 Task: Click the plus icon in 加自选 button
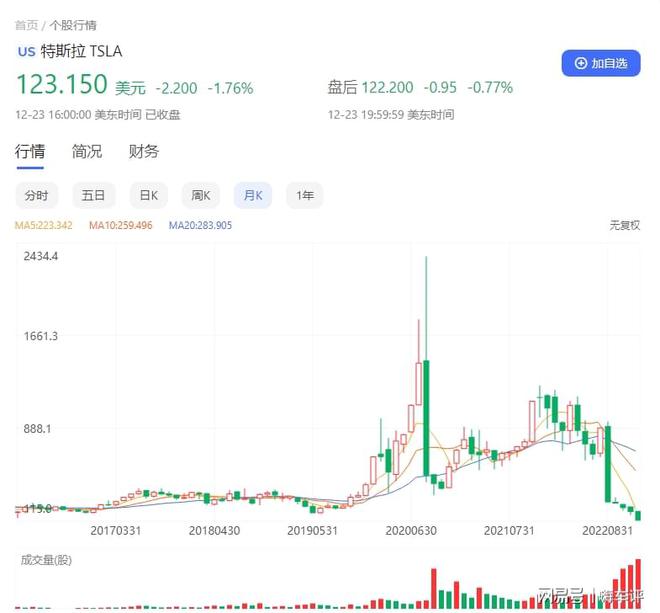pyautogui.click(x=581, y=63)
